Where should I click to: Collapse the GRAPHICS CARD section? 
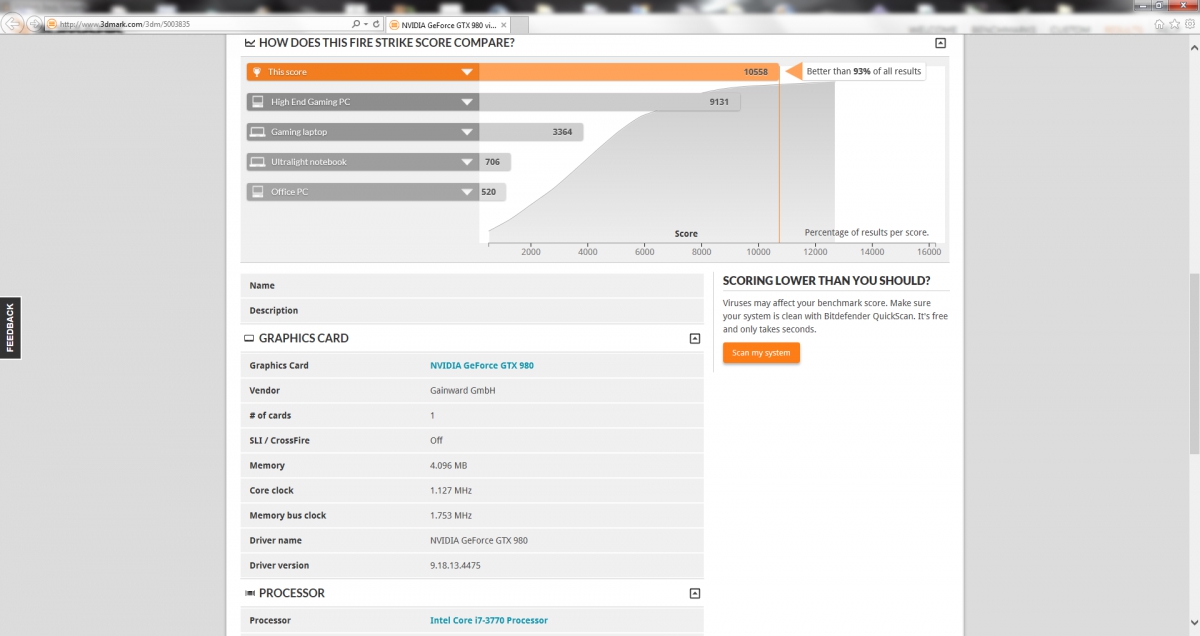click(695, 339)
